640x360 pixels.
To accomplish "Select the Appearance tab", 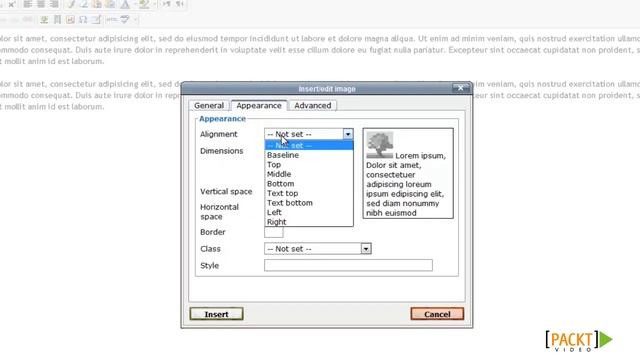I will tap(259, 105).
